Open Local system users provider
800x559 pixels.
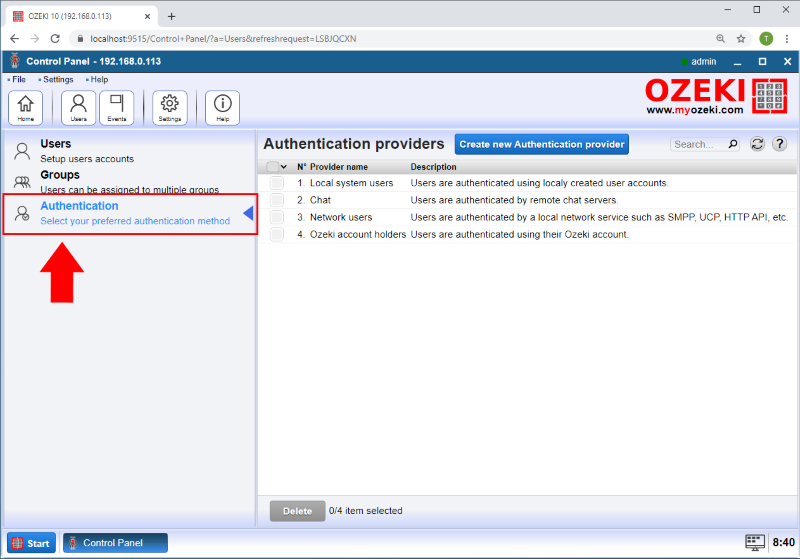click(352, 183)
